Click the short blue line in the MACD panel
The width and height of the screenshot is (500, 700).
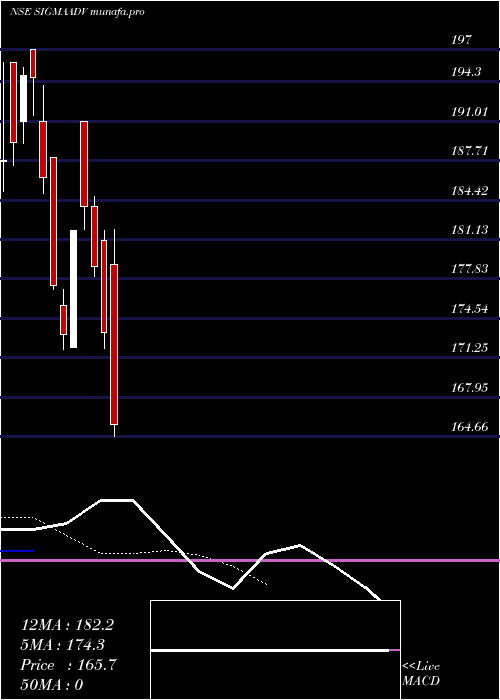coord(17,551)
